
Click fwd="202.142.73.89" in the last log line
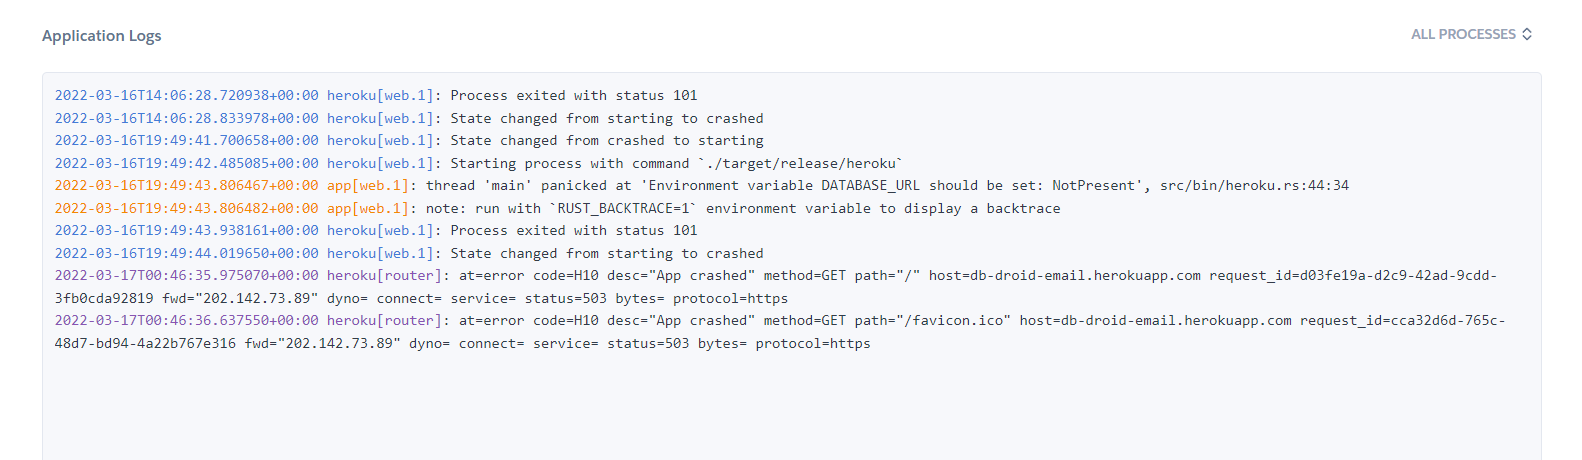322,344
